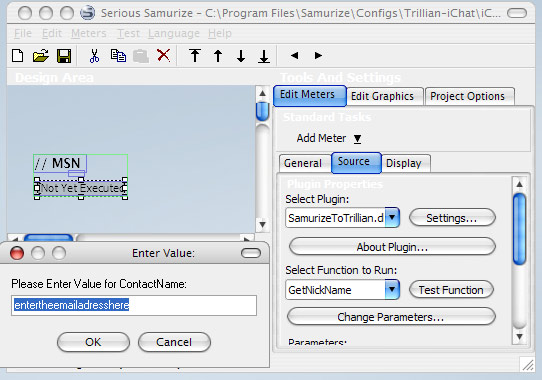Image resolution: width=542 pixels, height=380 pixels.
Task: Click the Enter Value dialog pill button
Action: pos(251,253)
